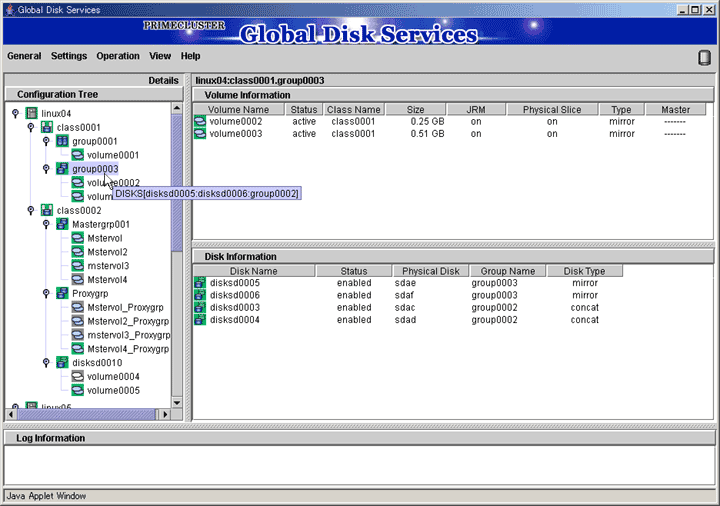This screenshot has width=720, height=506.
Task: Click the class0001 class icon
Action: (x=47, y=127)
